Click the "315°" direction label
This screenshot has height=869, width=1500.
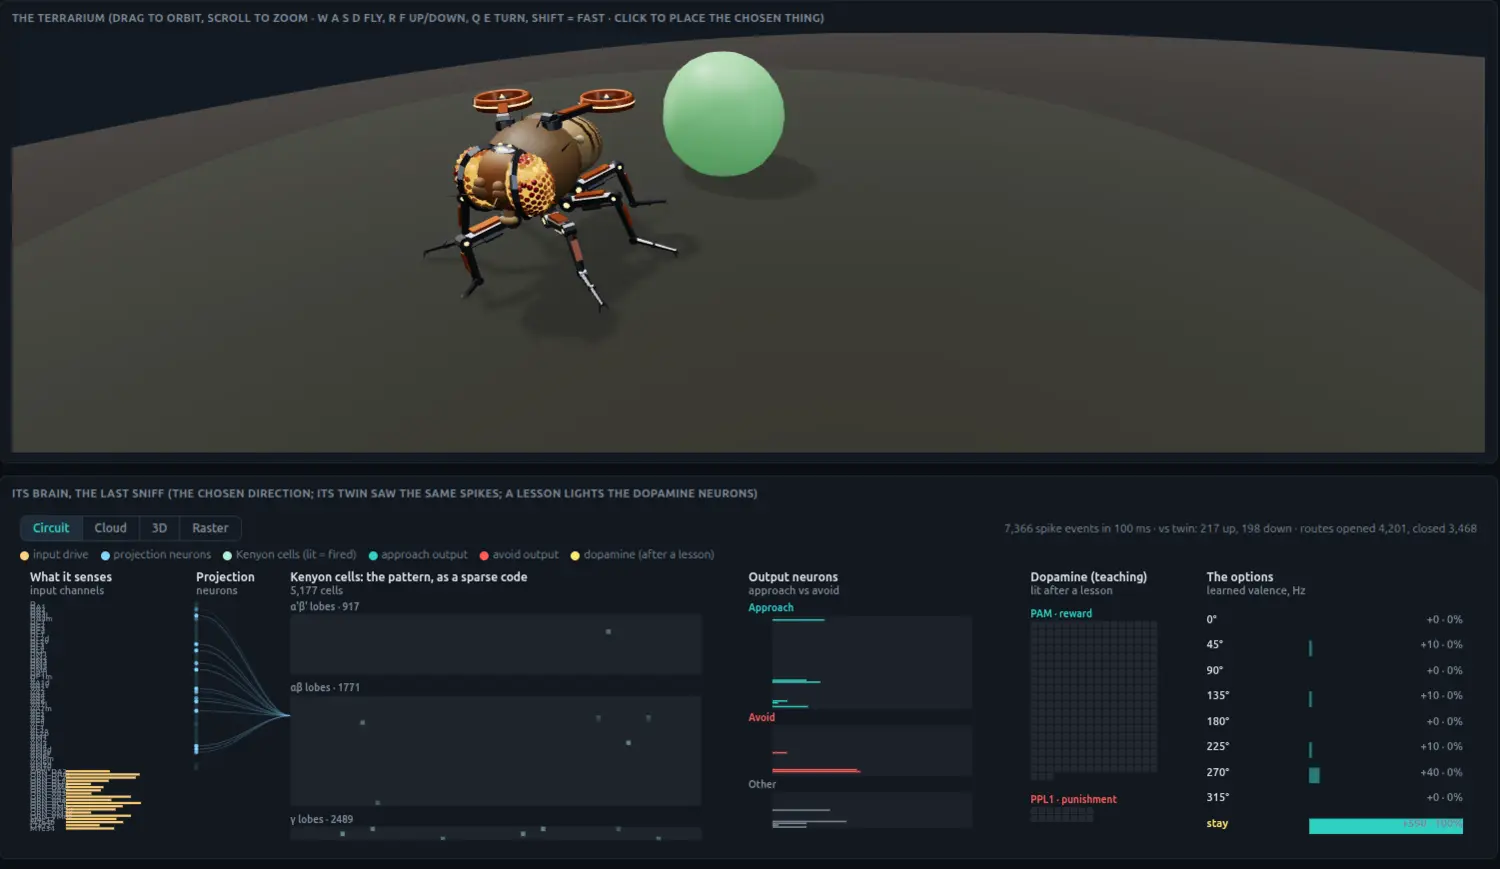coord(1218,798)
